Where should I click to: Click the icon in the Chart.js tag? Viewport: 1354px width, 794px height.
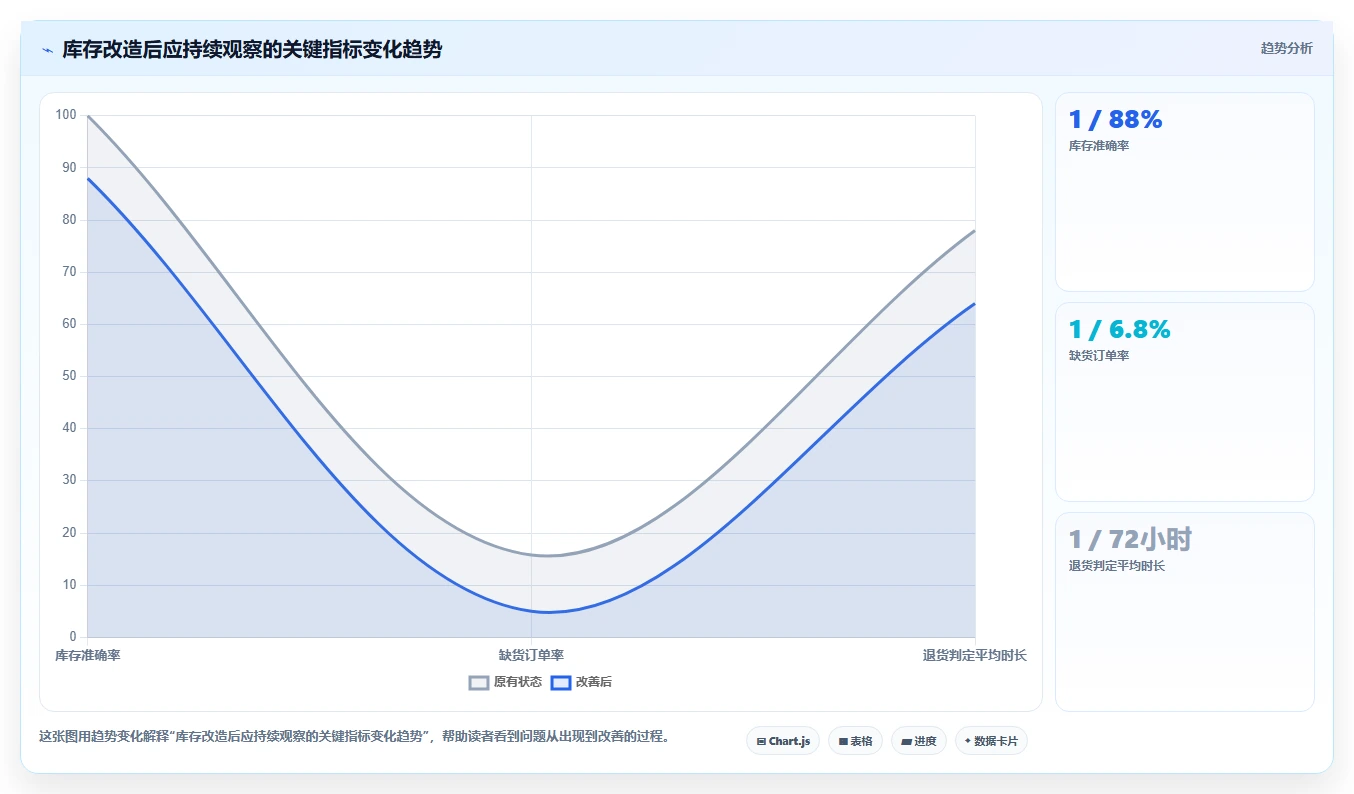(761, 742)
